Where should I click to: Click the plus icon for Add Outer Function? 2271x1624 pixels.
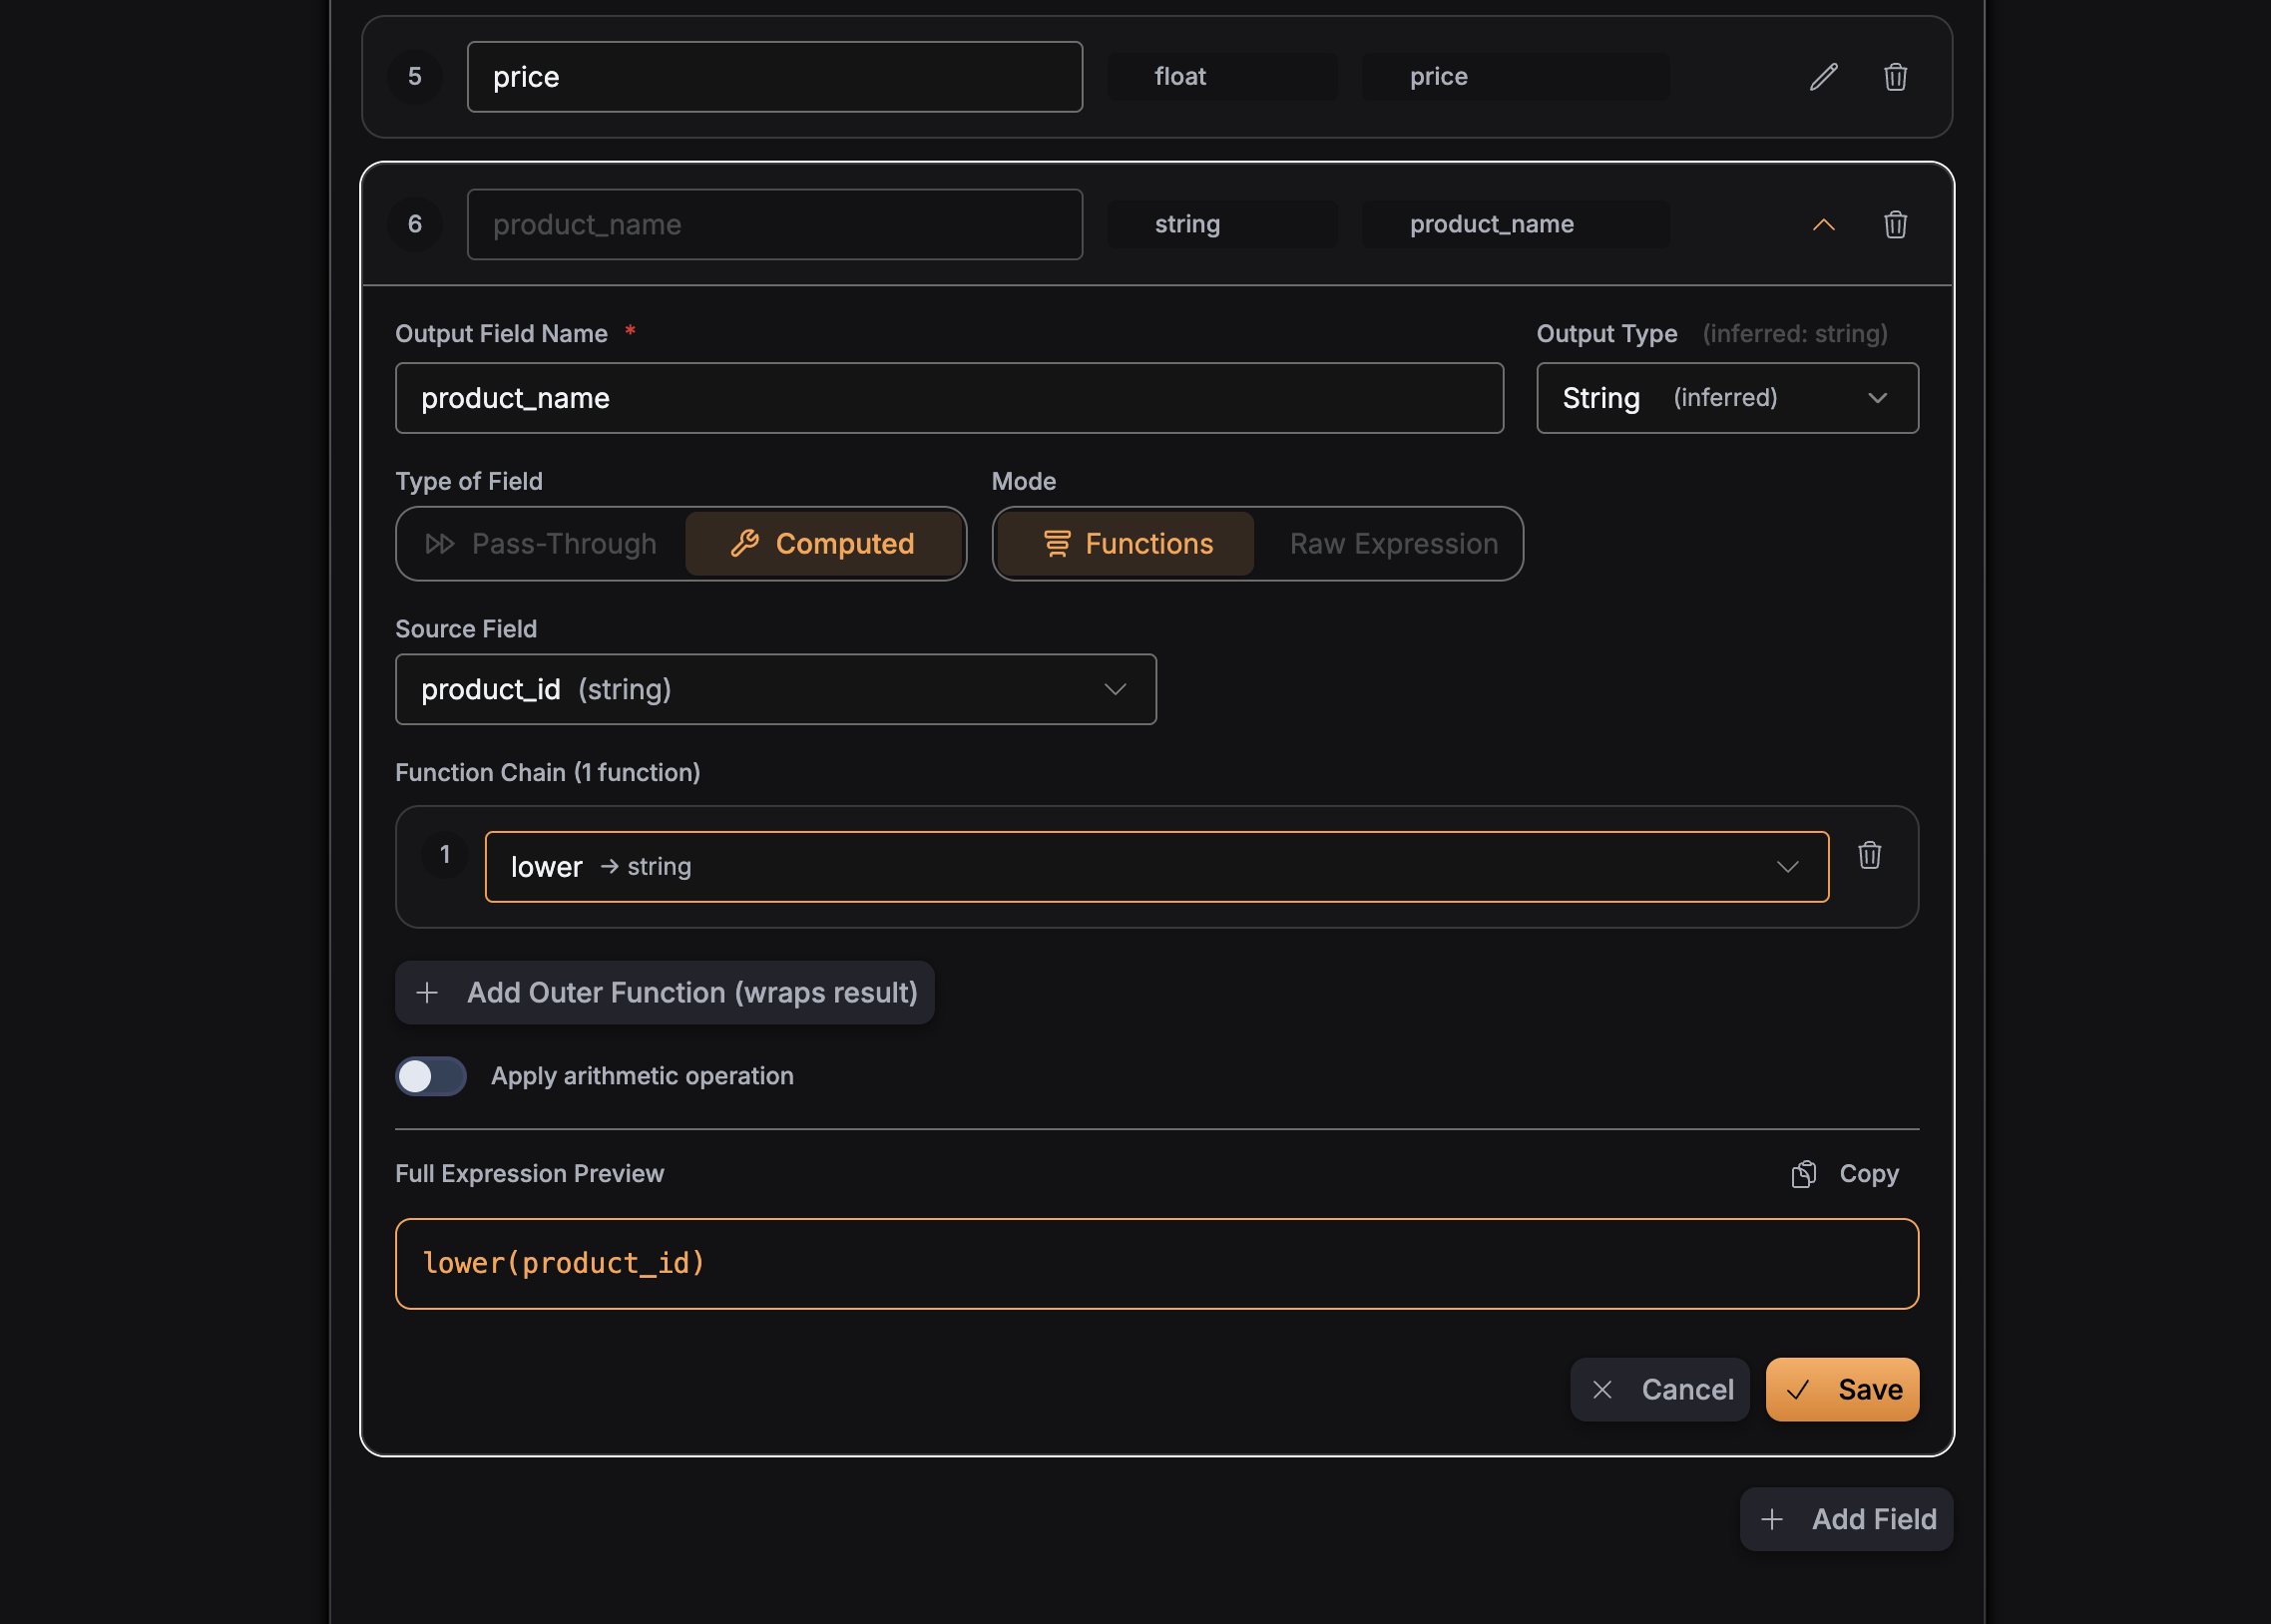click(x=427, y=993)
